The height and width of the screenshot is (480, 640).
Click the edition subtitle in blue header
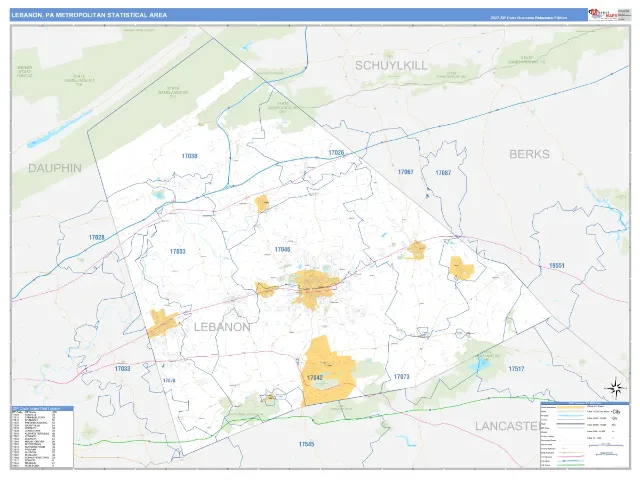[x=529, y=18]
